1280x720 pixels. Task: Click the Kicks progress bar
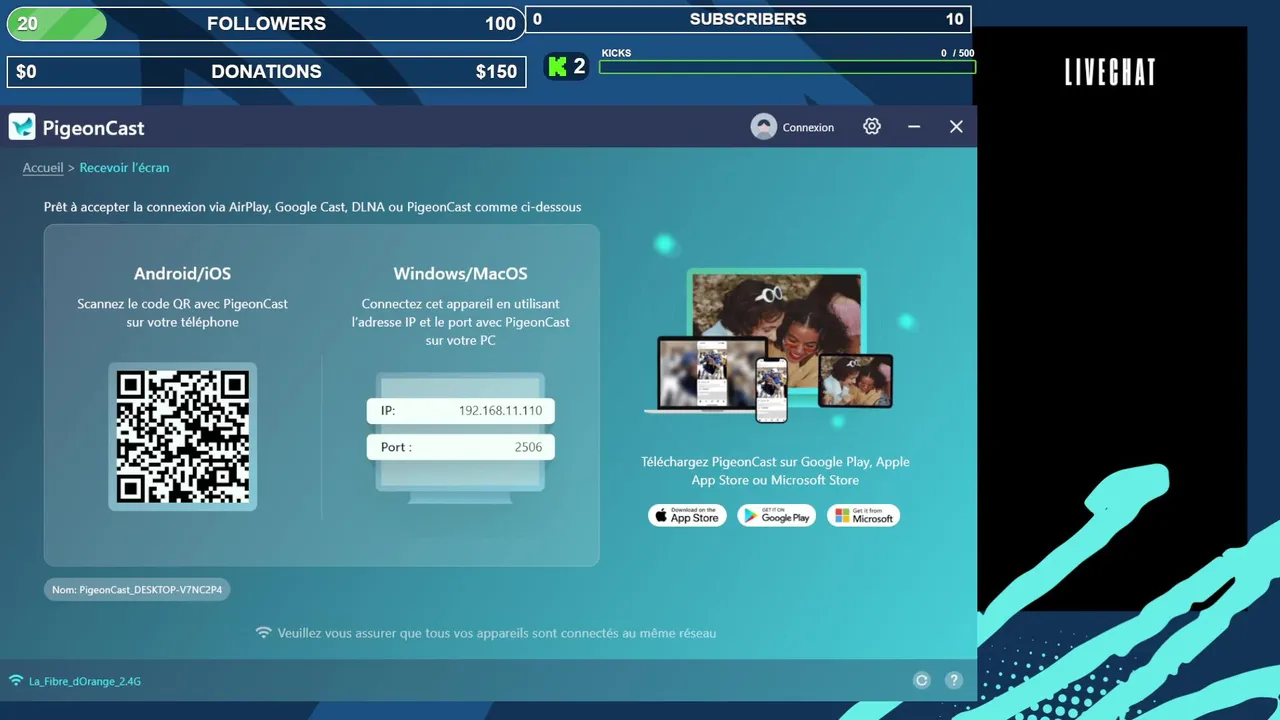[x=787, y=67]
